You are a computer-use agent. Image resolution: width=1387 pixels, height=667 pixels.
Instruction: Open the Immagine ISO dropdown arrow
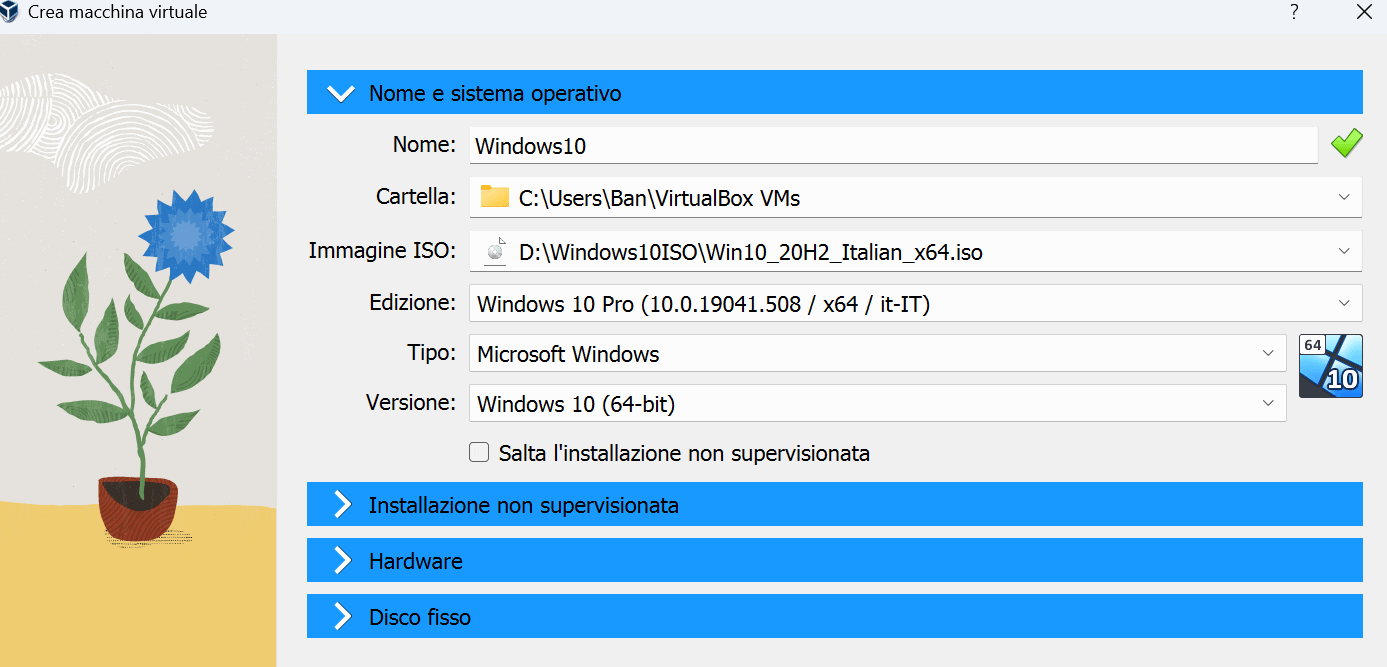tap(1344, 251)
